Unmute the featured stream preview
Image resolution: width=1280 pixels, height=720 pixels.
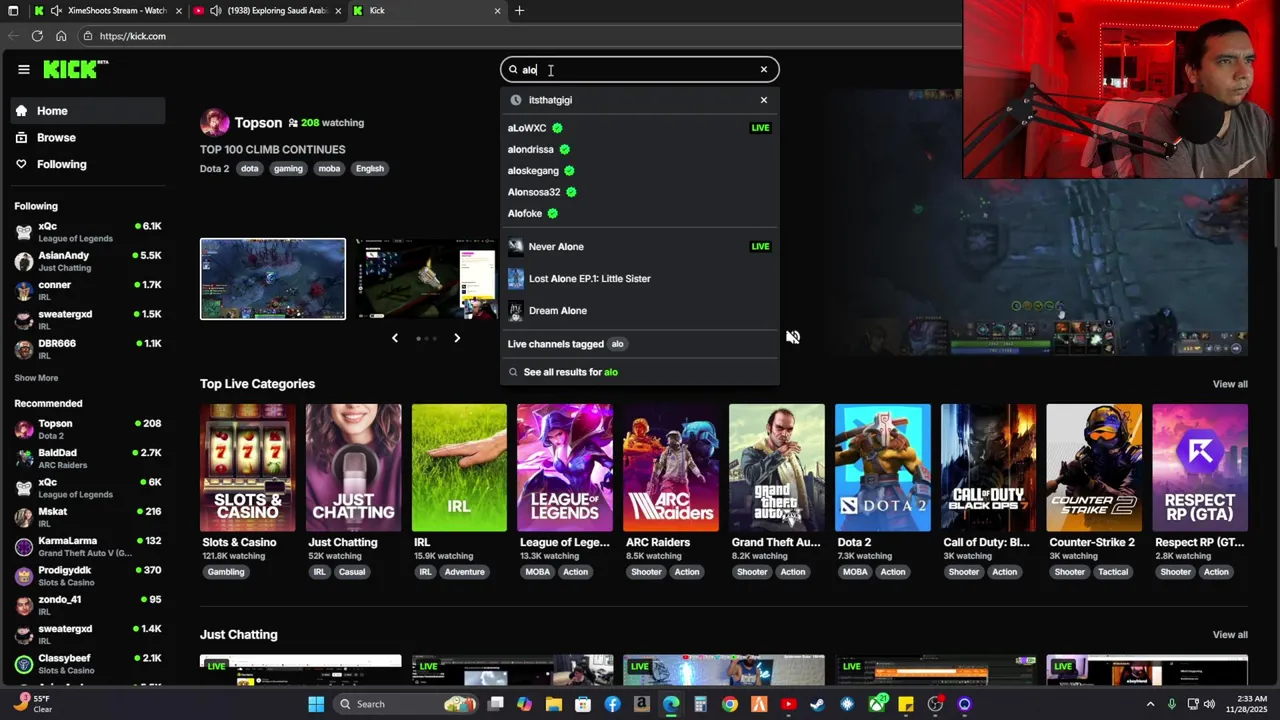click(793, 337)
